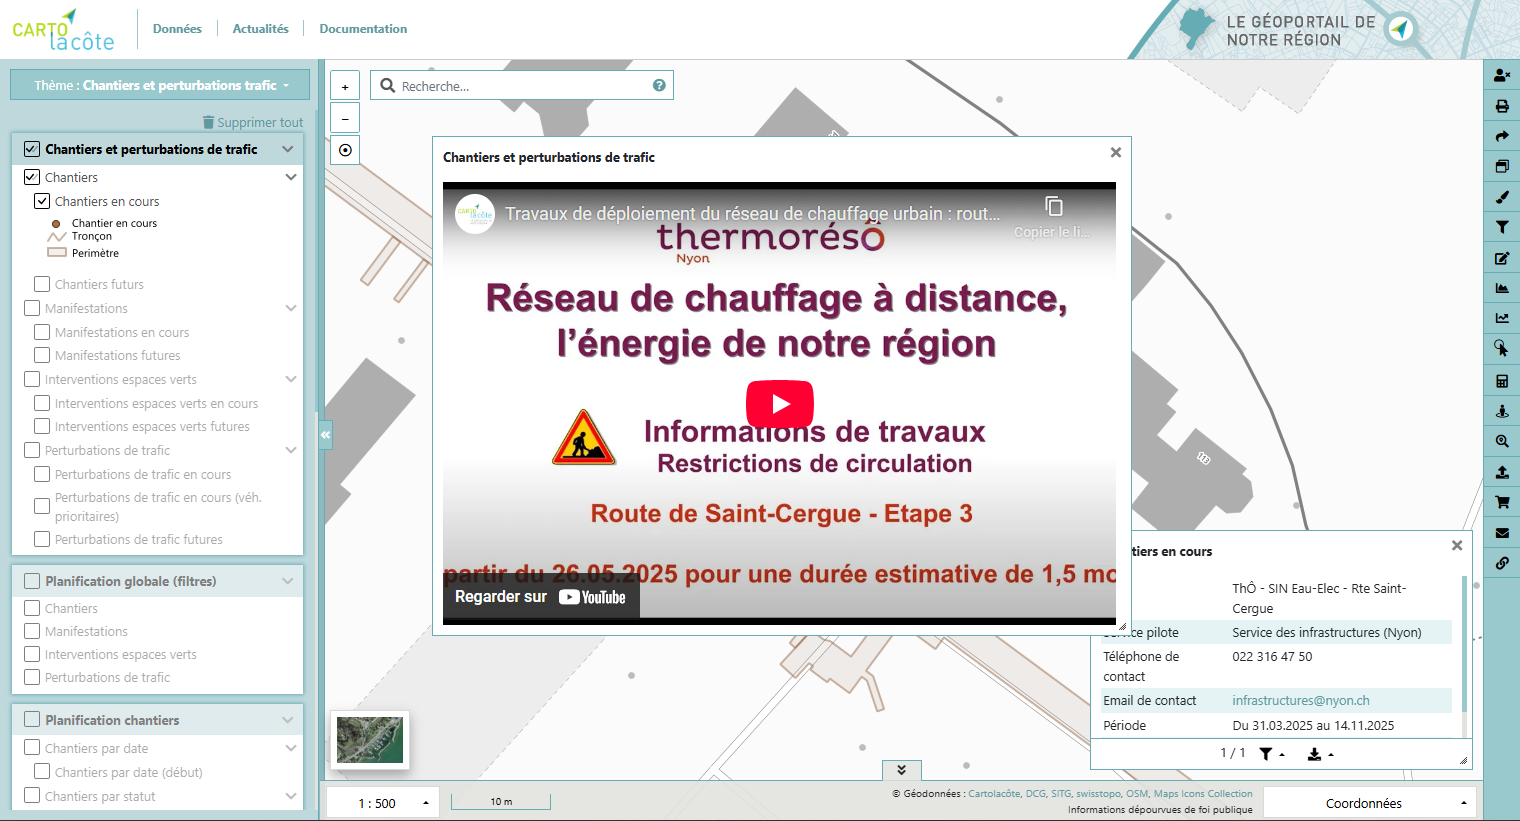
Task: Enable Perturbations de trafic futures layer
Action: coord(42,539)
